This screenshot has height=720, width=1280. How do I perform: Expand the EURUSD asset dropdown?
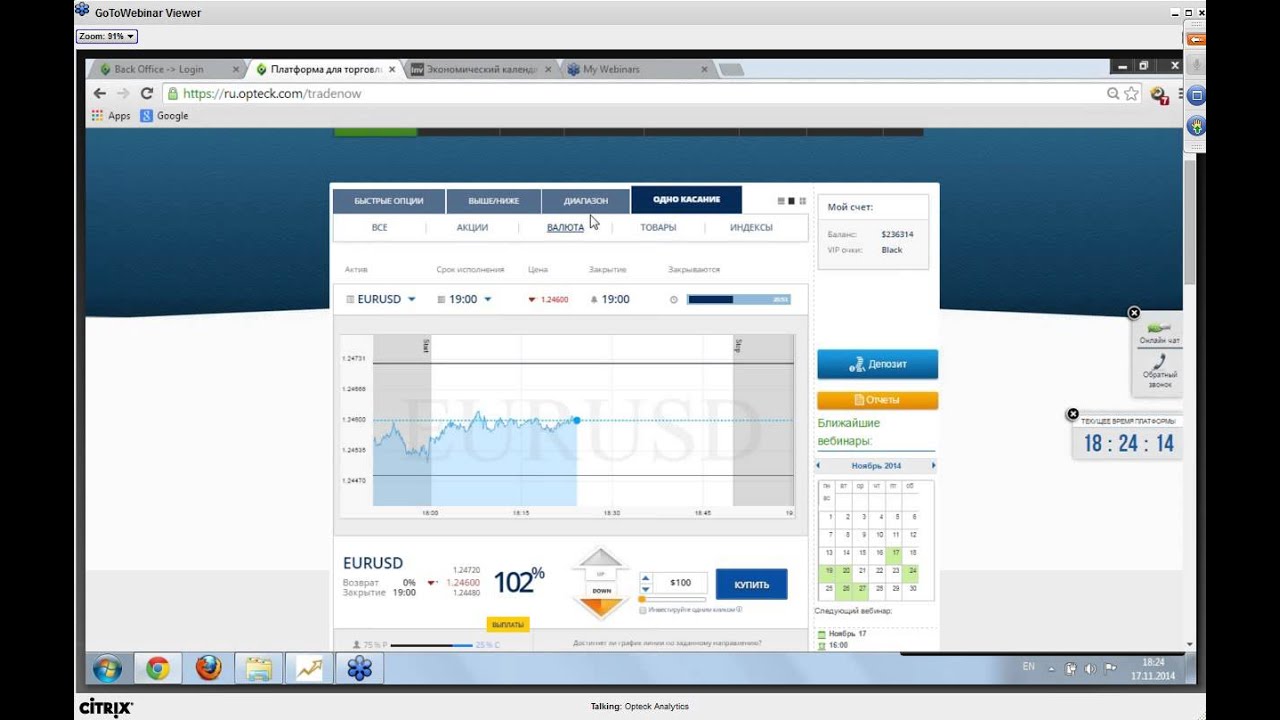pos(380,299)
